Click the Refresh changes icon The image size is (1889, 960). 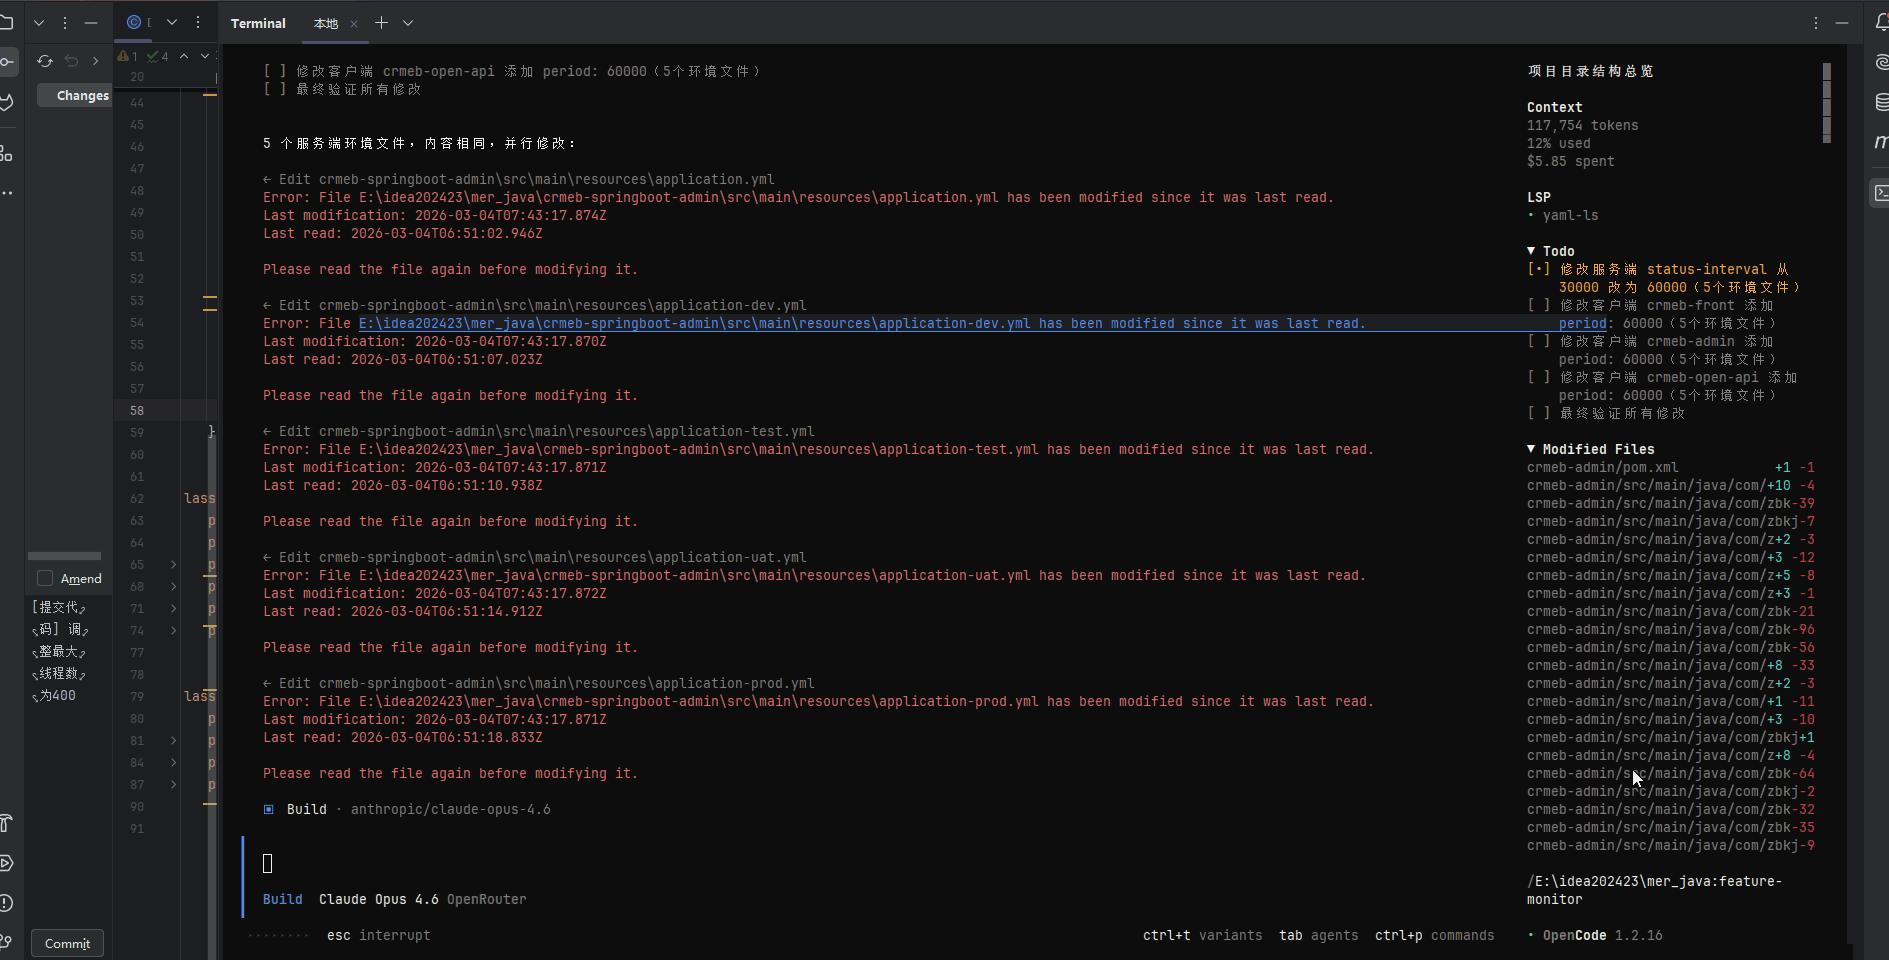click(45, 61)
